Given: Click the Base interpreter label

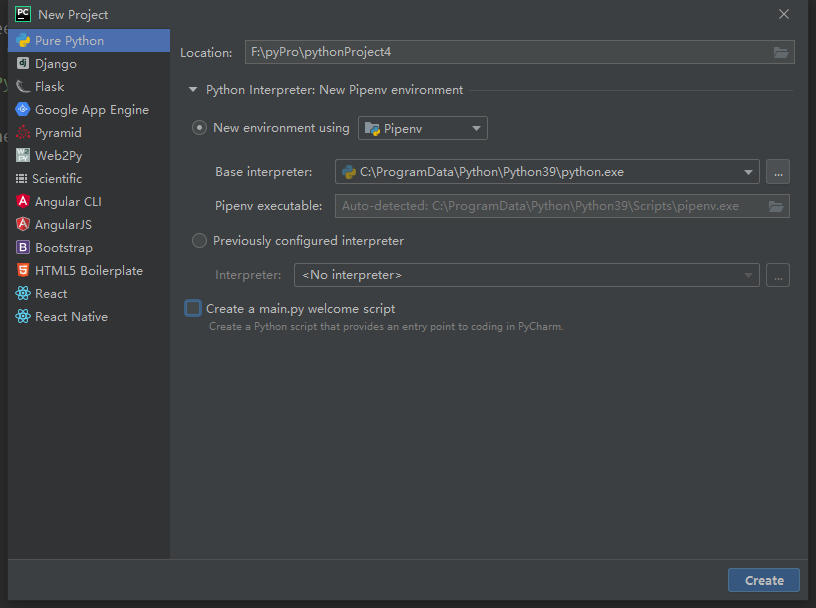Looking at the screenshot, I should pyautogui.click(x=264, y=172).
